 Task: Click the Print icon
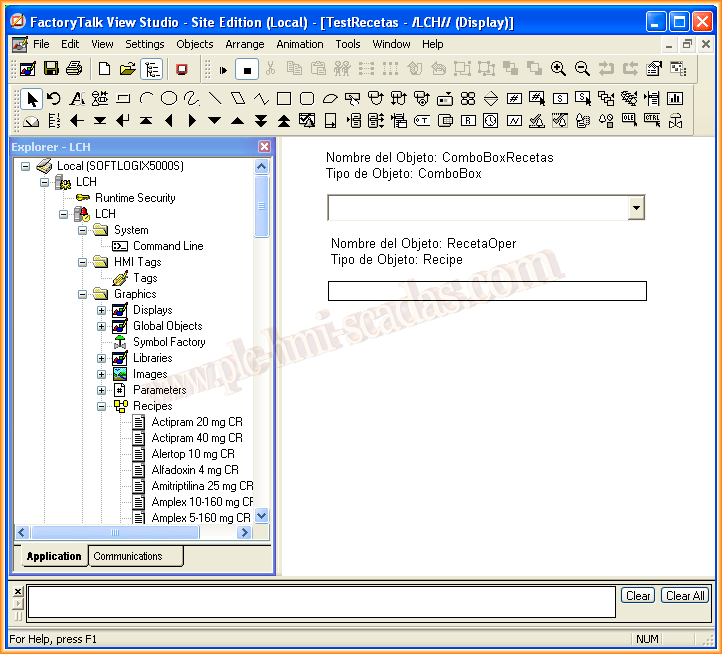pos(74,69)
